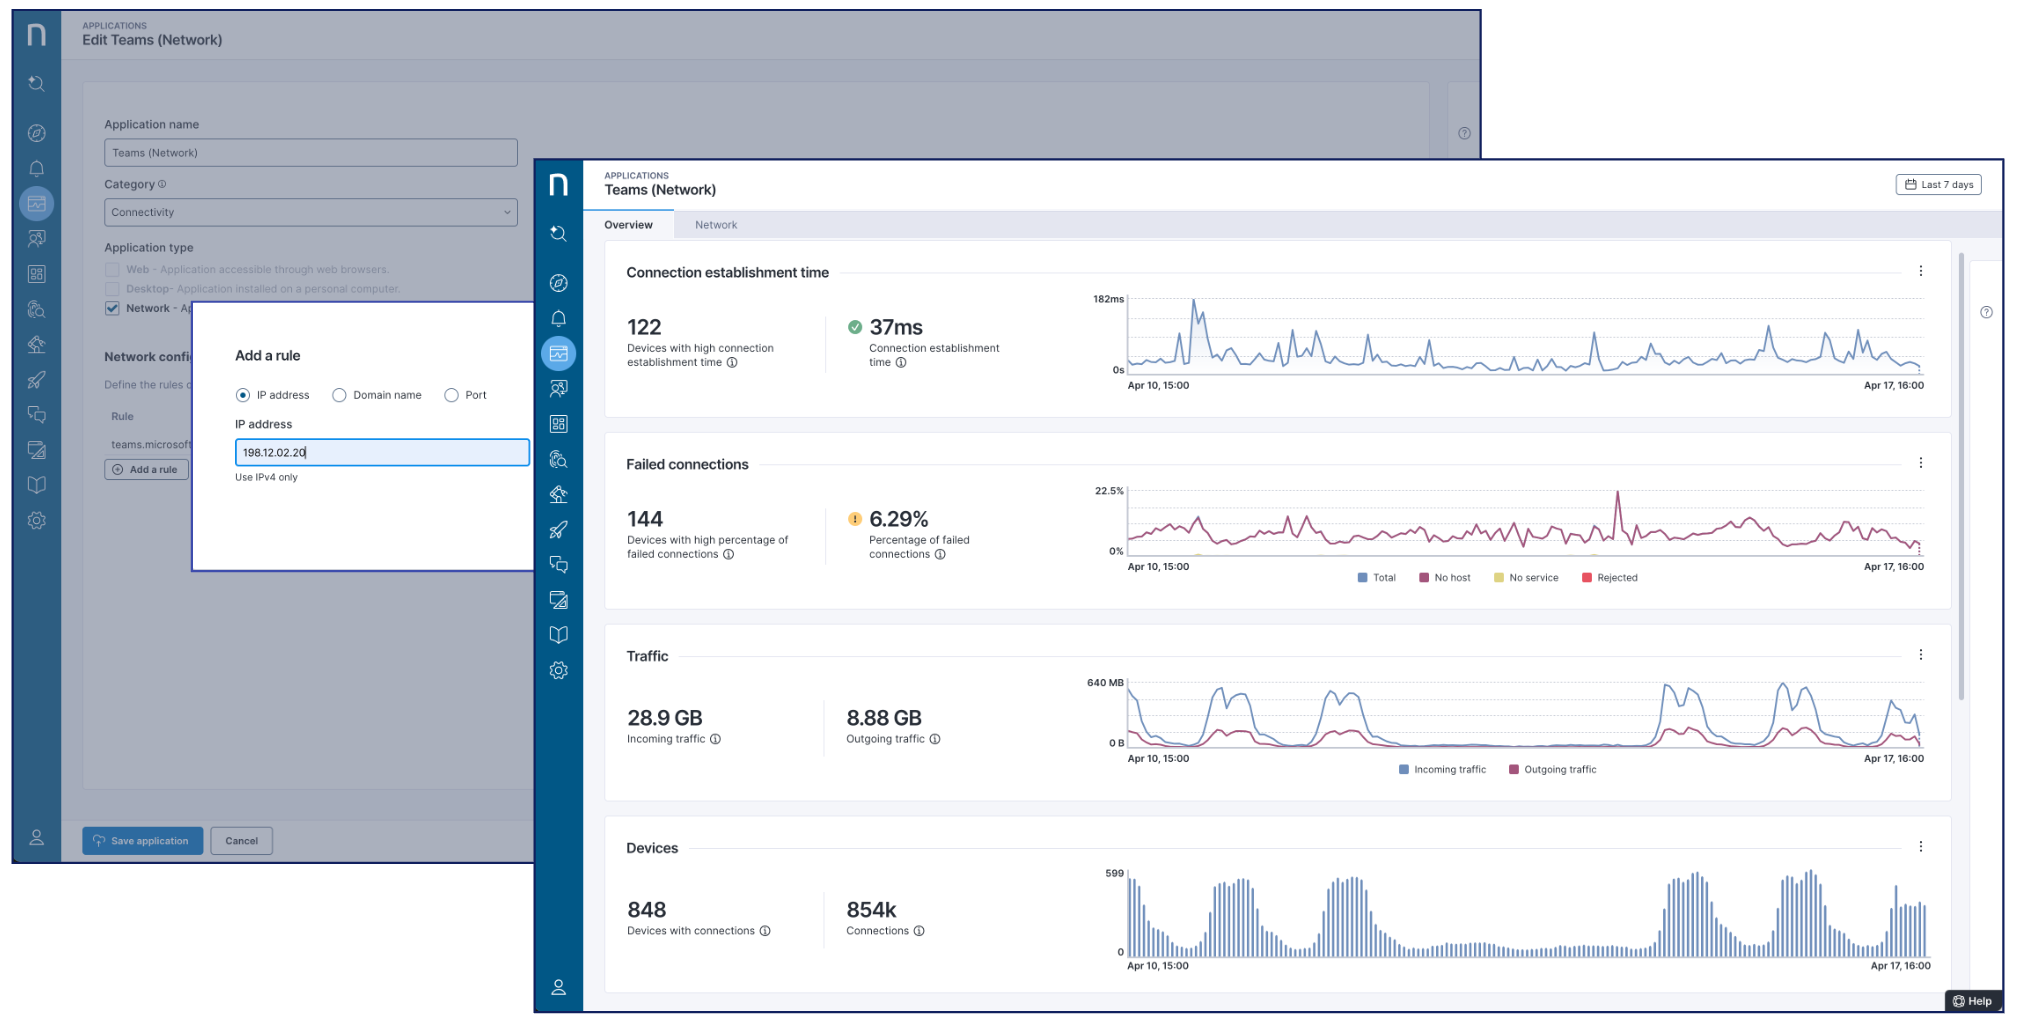This screenshot has width=2024, height=1028.
Task: Toggle the Rejected legend color swatch
Action: click(x=1587, y=578)
